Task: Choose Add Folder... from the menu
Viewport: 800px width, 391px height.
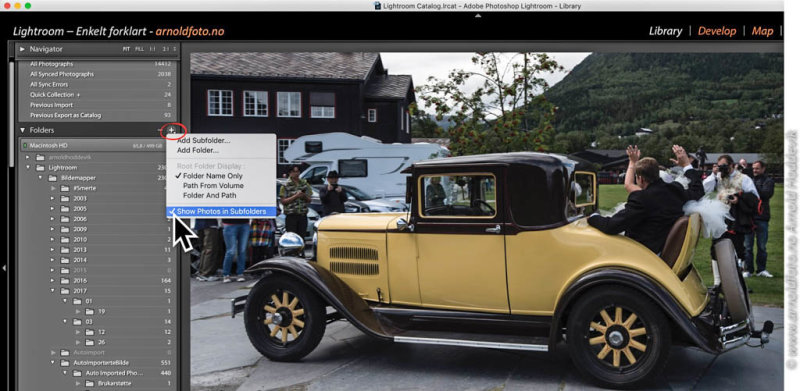Action: click(x=198, y=151)
